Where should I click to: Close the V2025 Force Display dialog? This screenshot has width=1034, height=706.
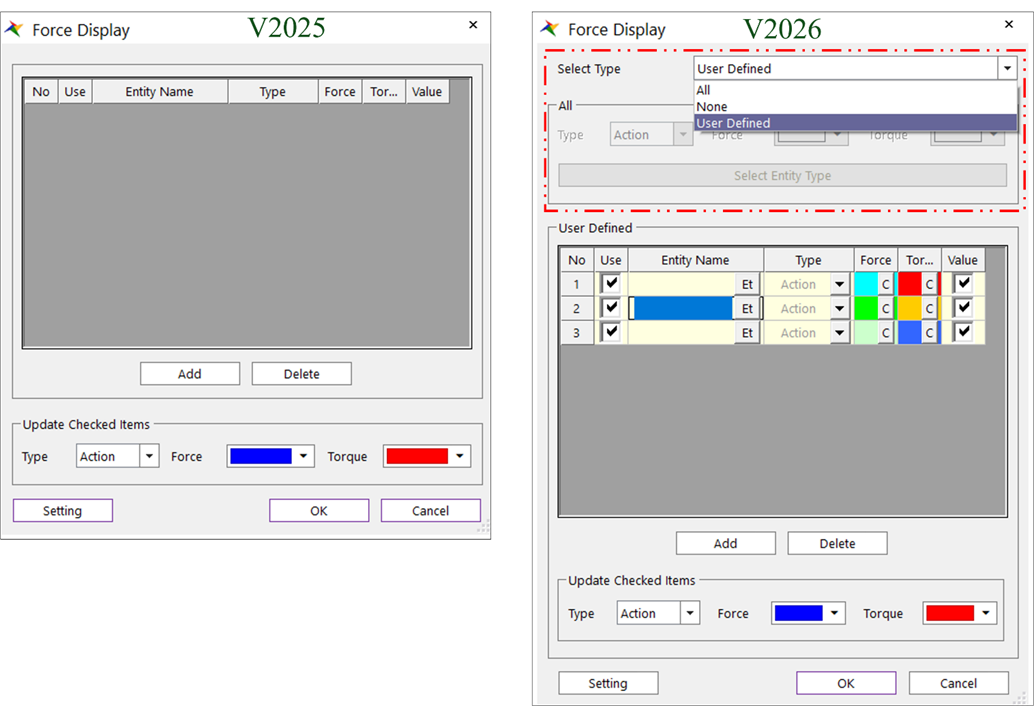coord(473,25)
